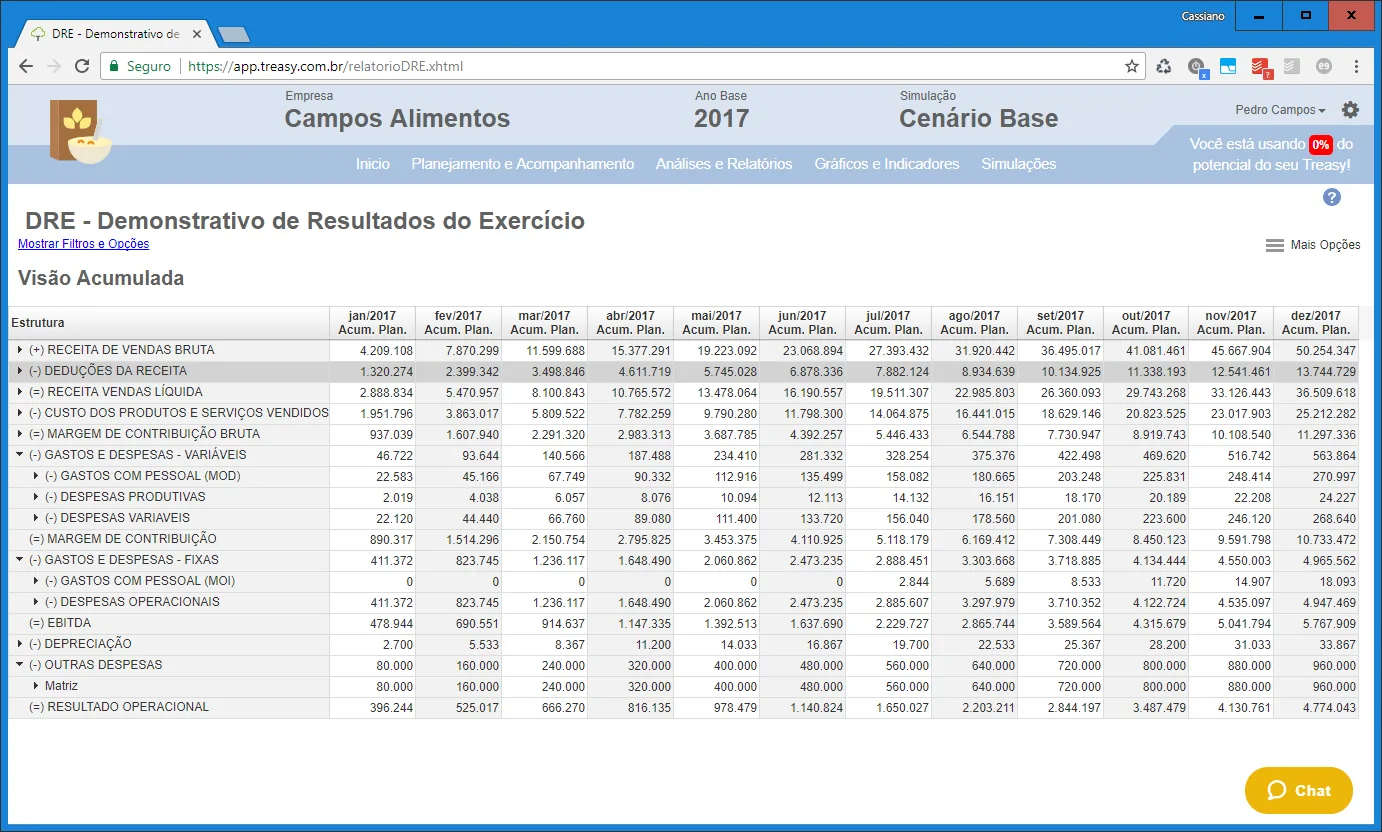Viewport: 1382px width, 832px height.
Task: Click the value 396.244 in RESULTADO OPERACIONAL
Action: pos(391,707)
